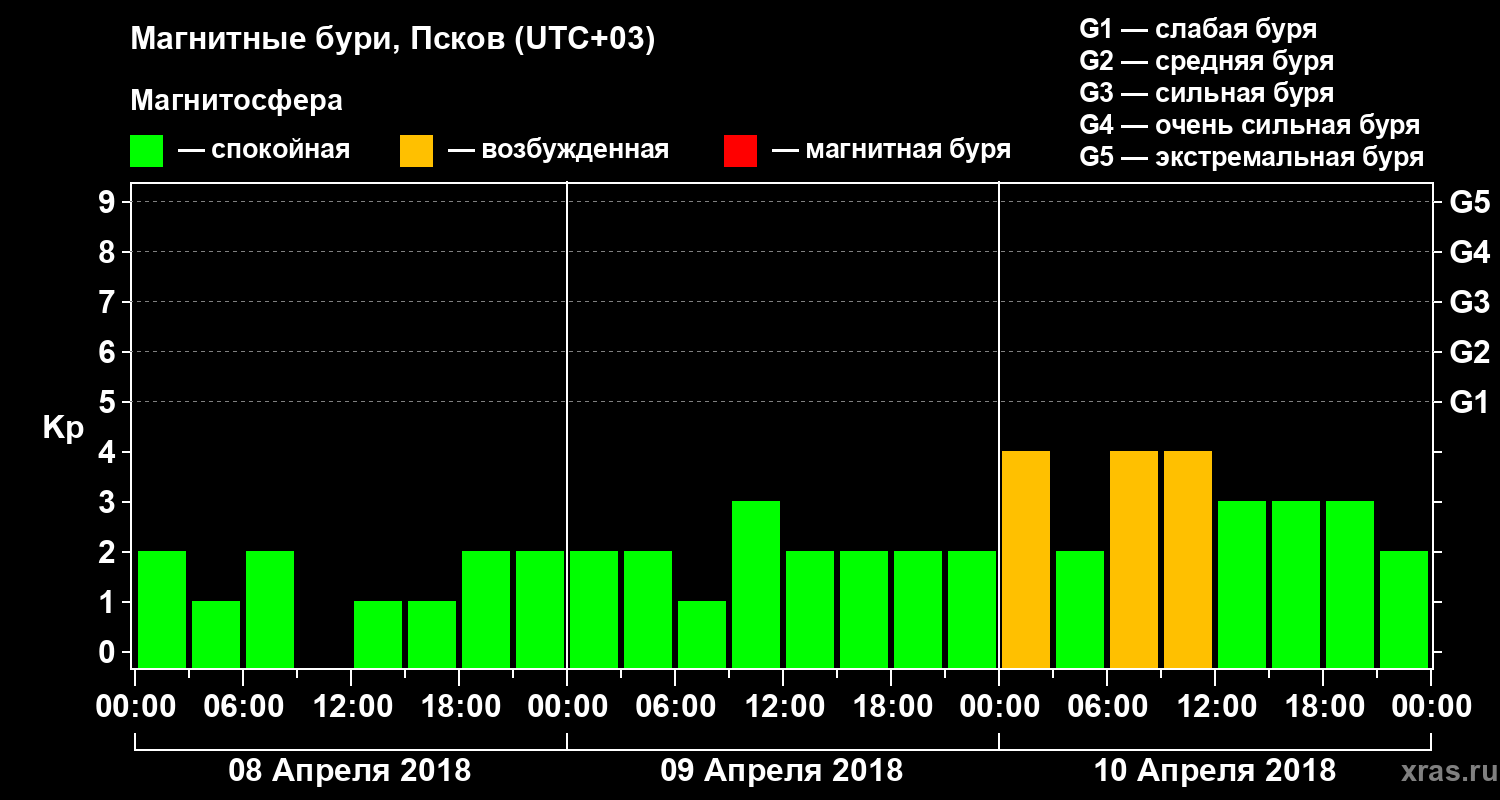Click the first green bar starting 00:00 on 08 Апреля
1500x800 pixels.
162,609
